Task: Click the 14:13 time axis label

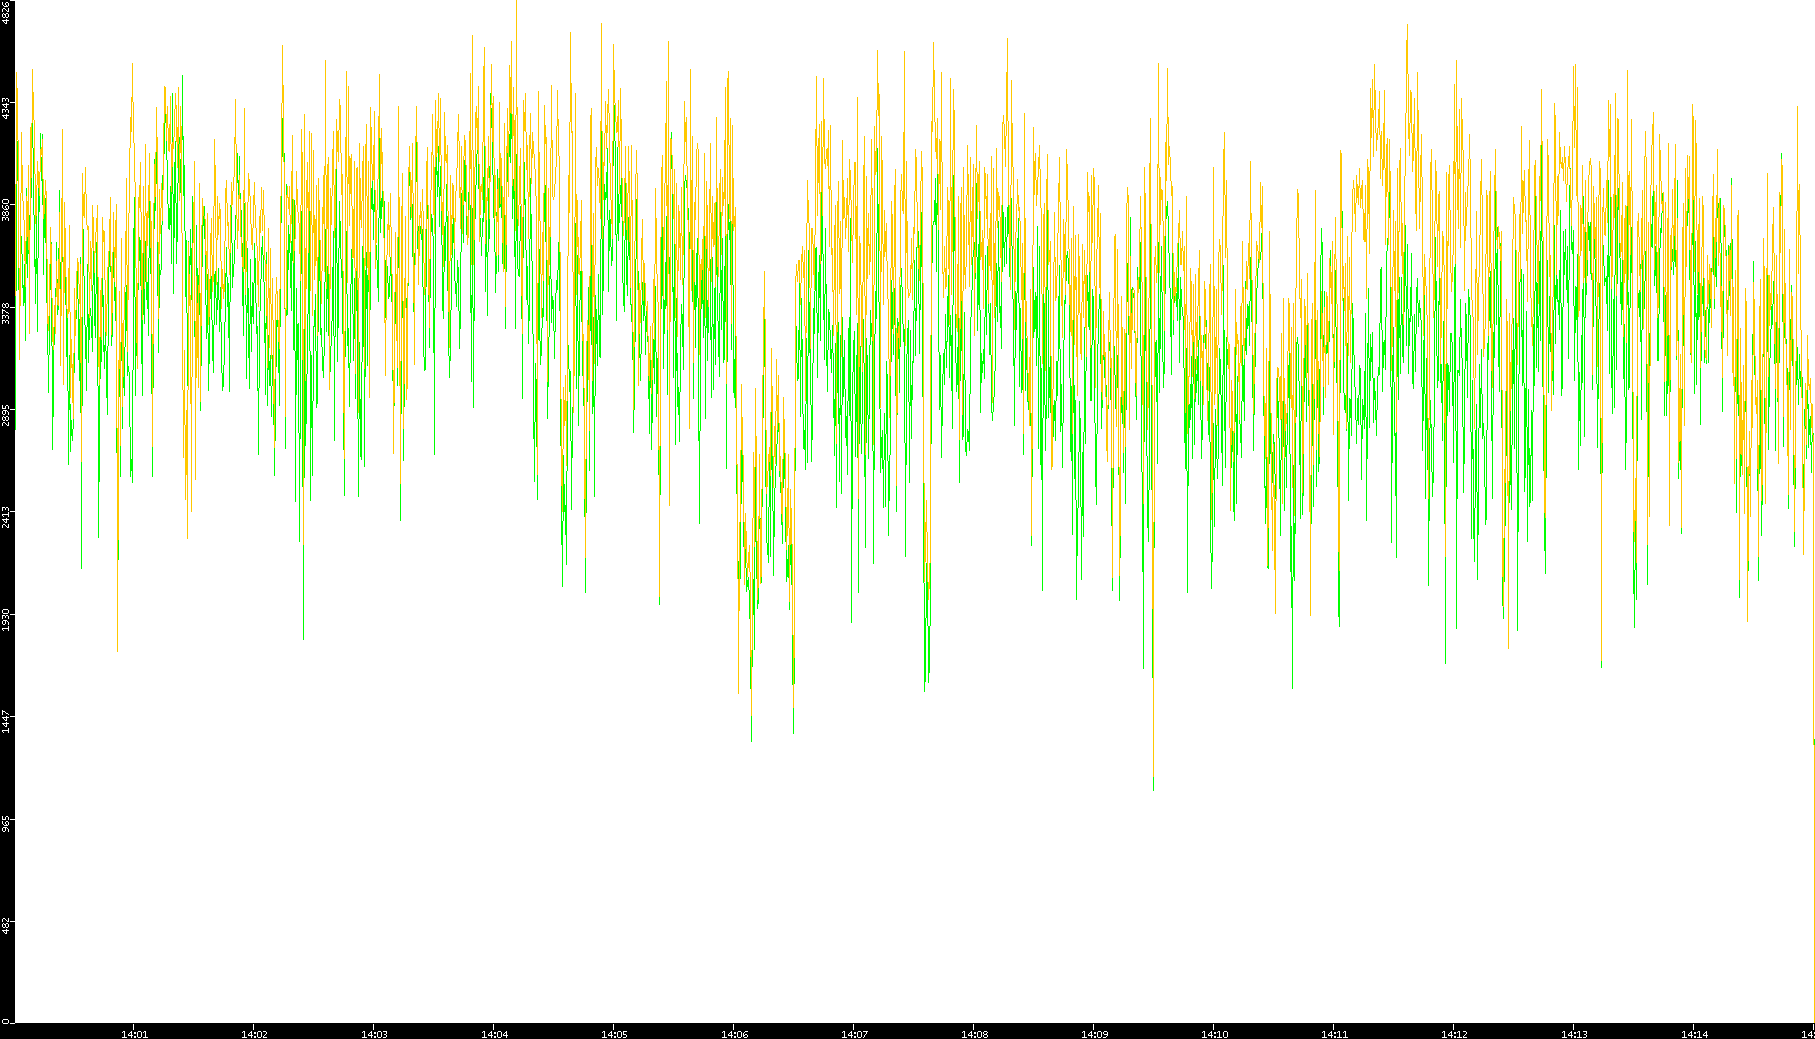Action: 1574,1034
